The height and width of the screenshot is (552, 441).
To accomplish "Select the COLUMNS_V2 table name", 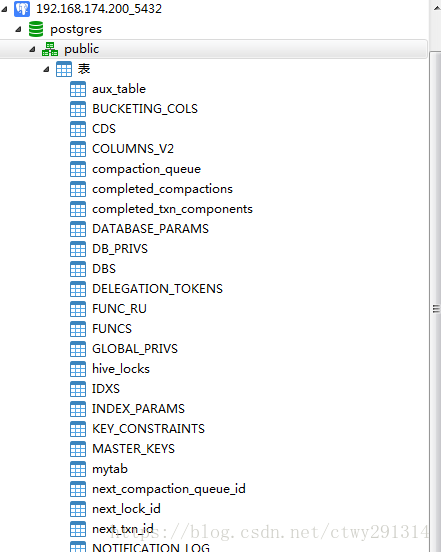I will [x=133, y=149].
